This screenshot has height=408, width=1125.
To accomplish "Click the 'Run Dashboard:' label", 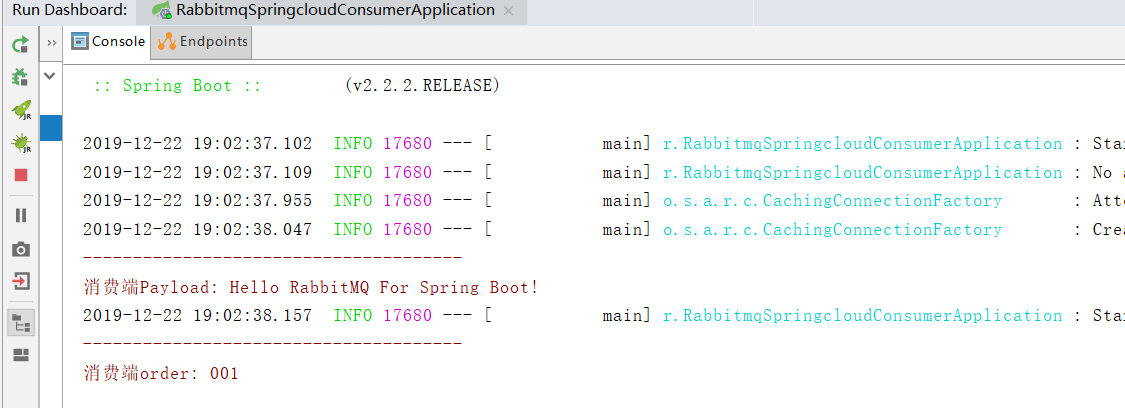I will pos(69,10).
